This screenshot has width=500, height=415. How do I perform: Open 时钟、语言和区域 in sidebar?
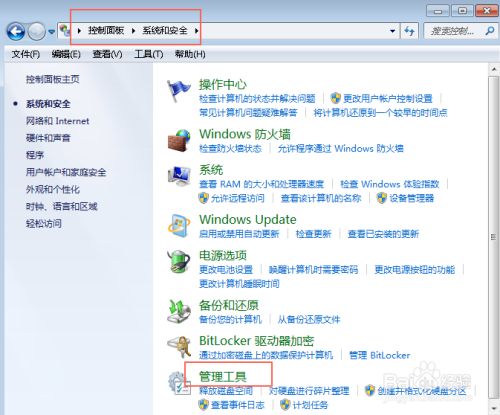(62, 207)
